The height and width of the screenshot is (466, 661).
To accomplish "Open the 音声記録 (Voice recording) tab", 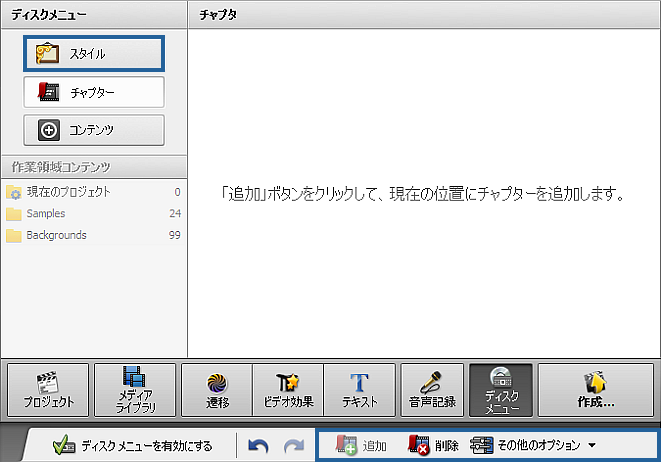I will (433, 391).
